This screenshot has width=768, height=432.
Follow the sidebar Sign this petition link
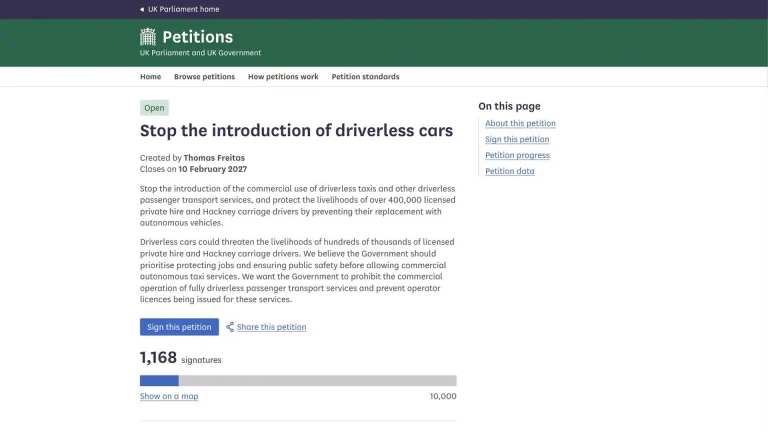pyautogui.click(x=517, y=139)
